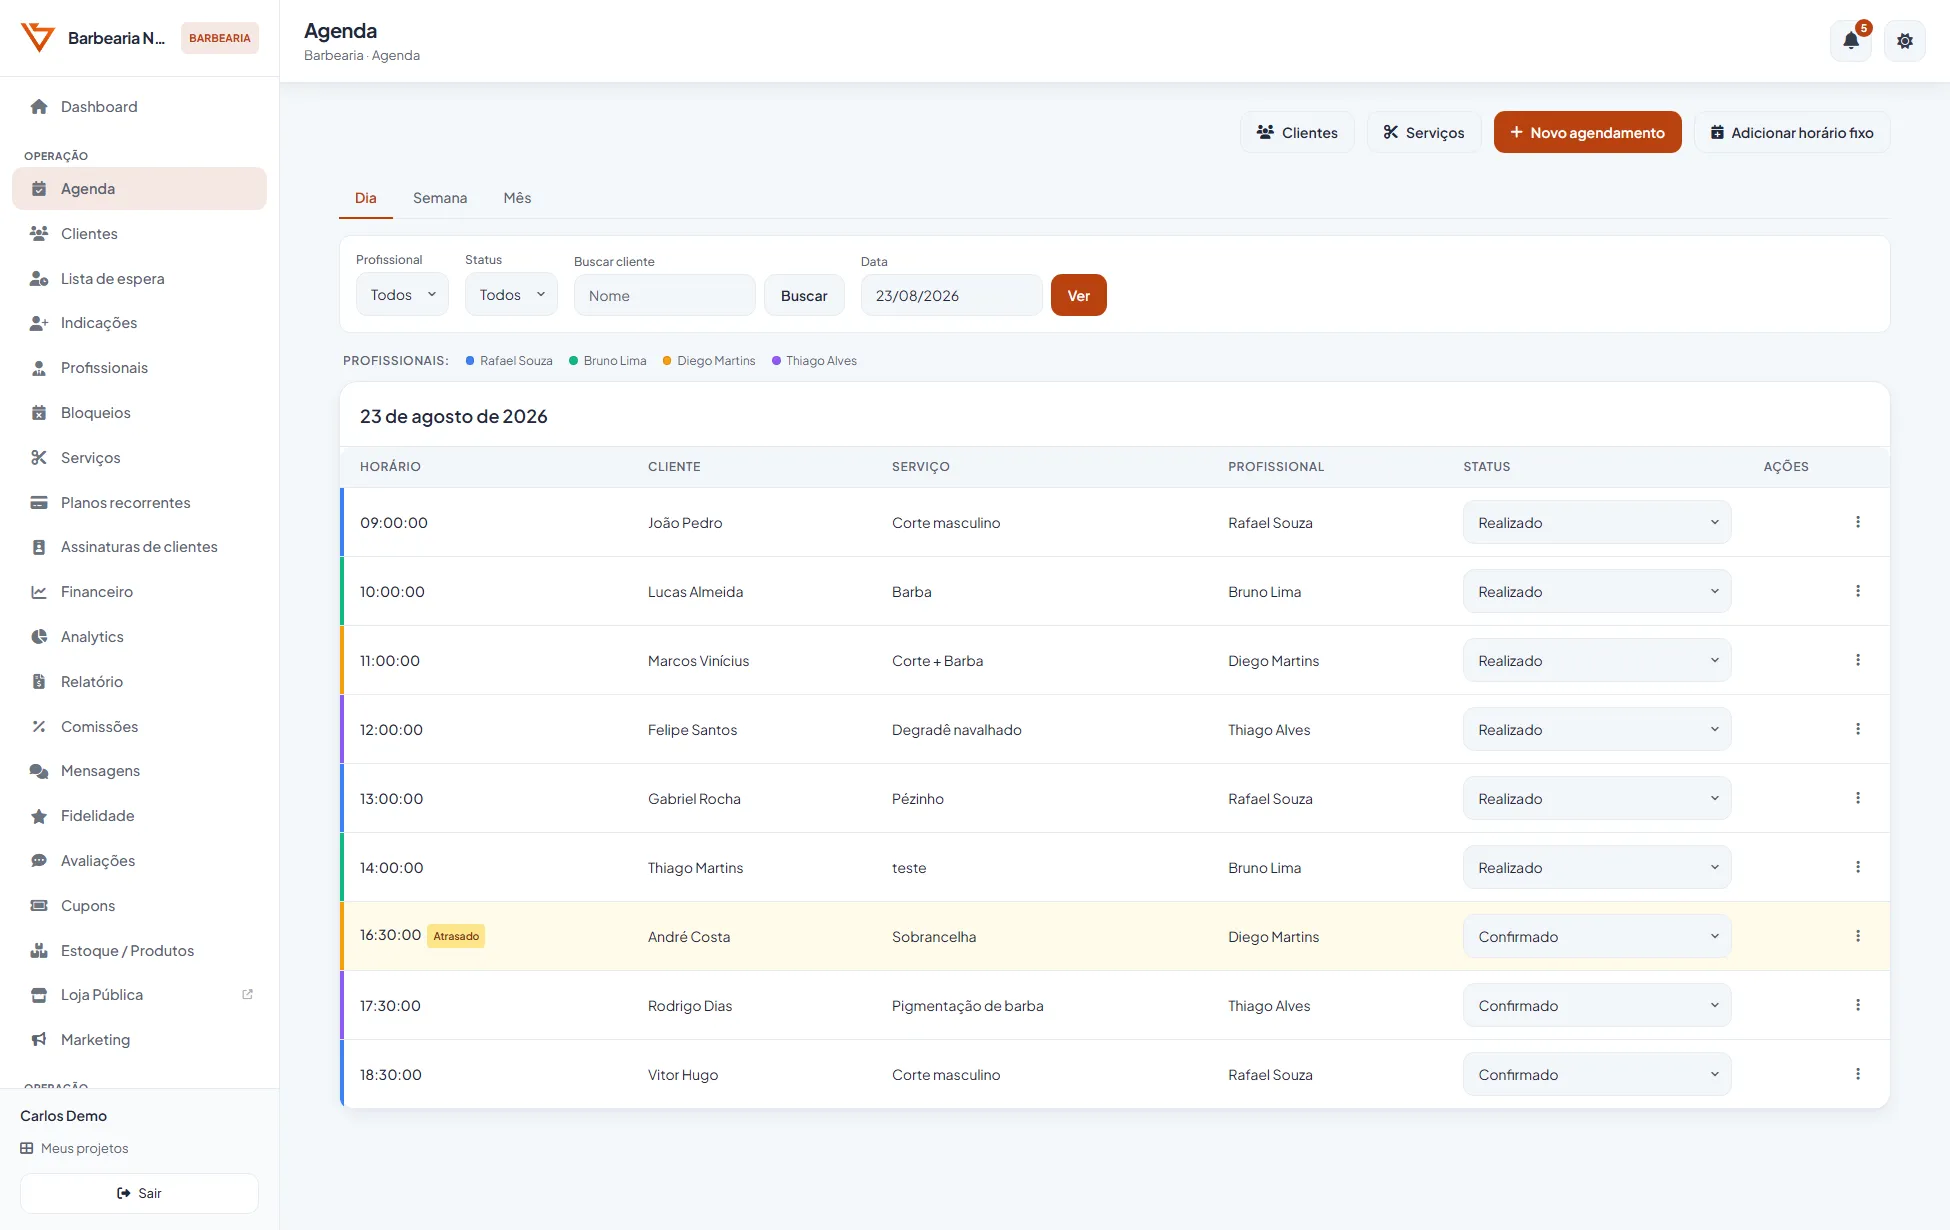The image size is (1950, 1230).
Task: Open Analytics page
Action: [x=139, y=637]
